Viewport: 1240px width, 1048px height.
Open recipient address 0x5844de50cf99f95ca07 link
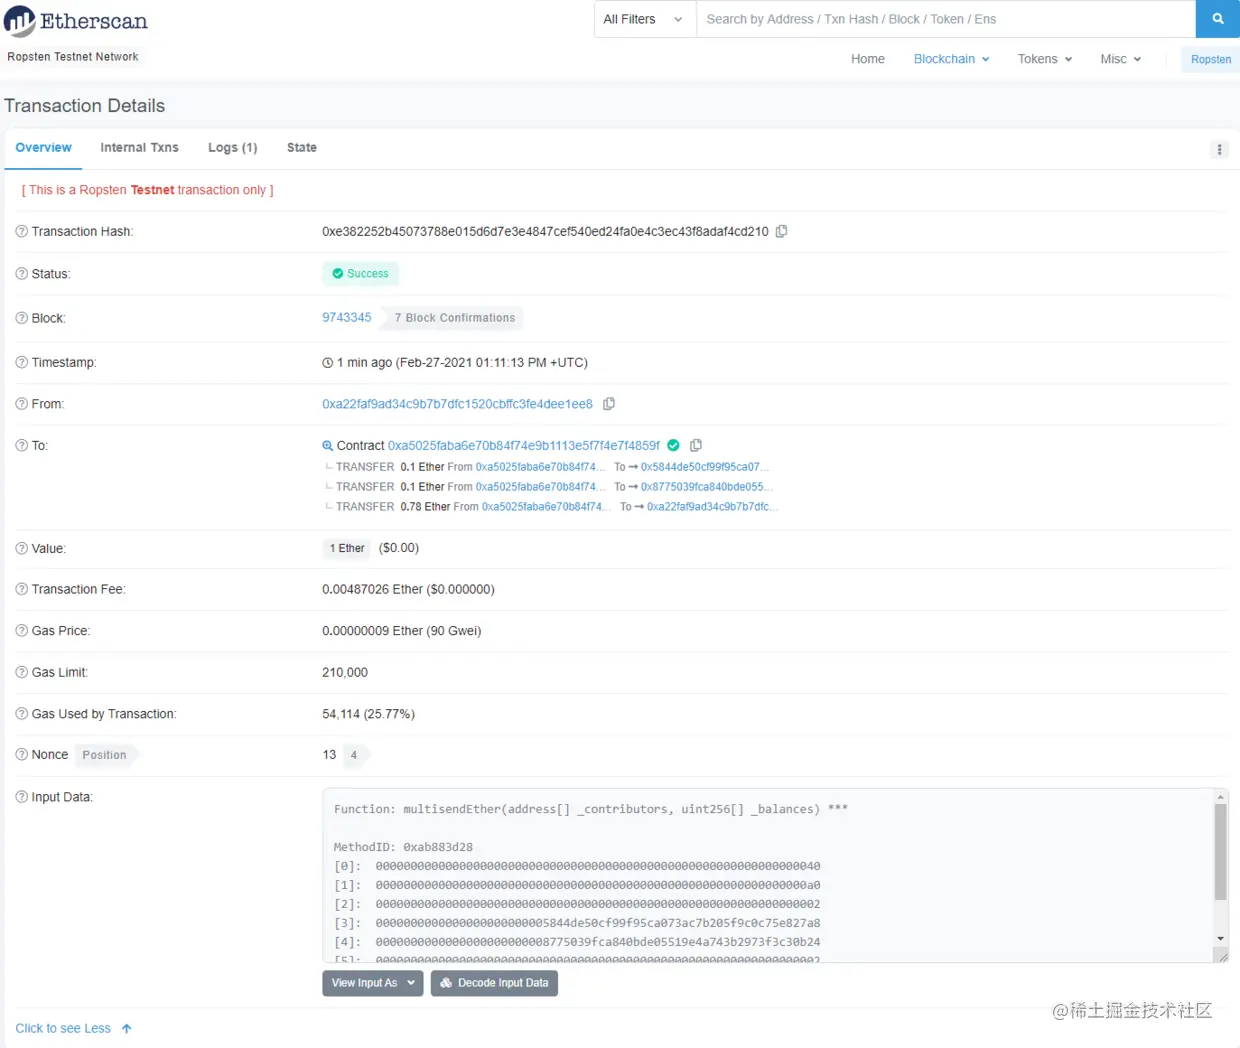coord(706,467)
